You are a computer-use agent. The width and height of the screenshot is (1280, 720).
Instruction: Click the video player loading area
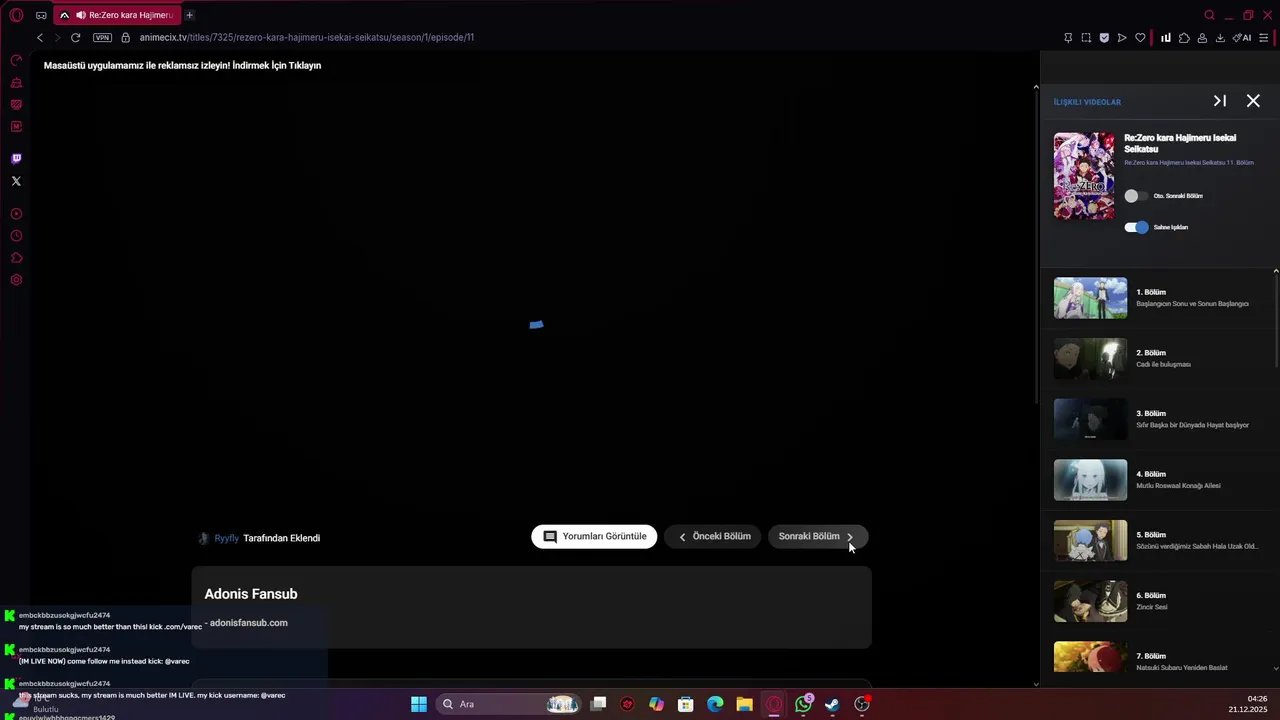(x=536, y=324)
